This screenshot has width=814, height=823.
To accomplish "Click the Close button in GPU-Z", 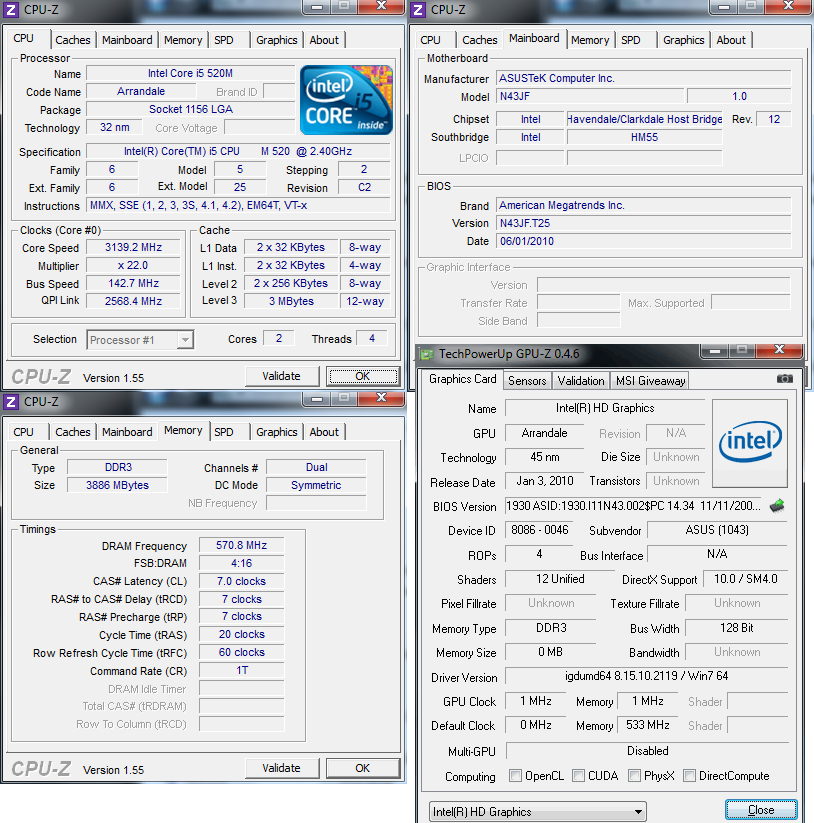I will coord(761,810).
